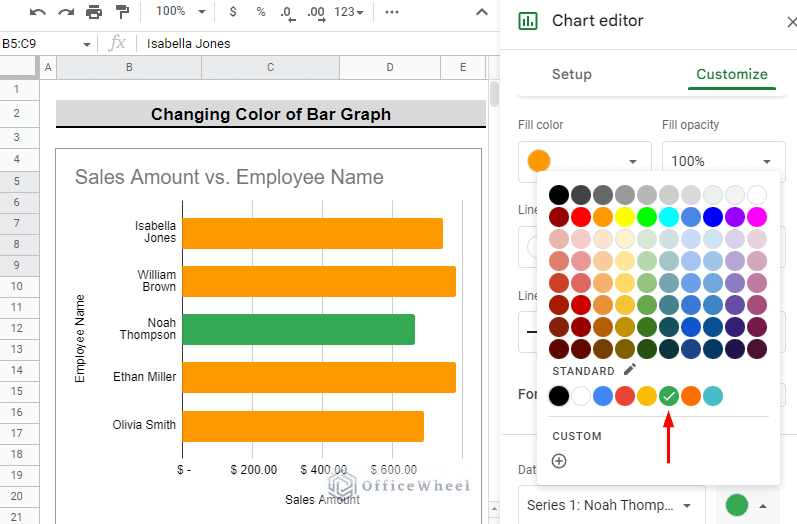The image size is (797, 524).
Task: Open the name box dropdown
Action: [86, 44]
